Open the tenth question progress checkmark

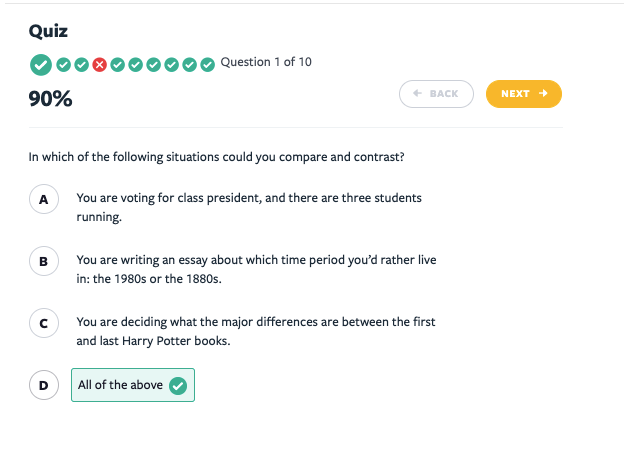pos(208,65)
